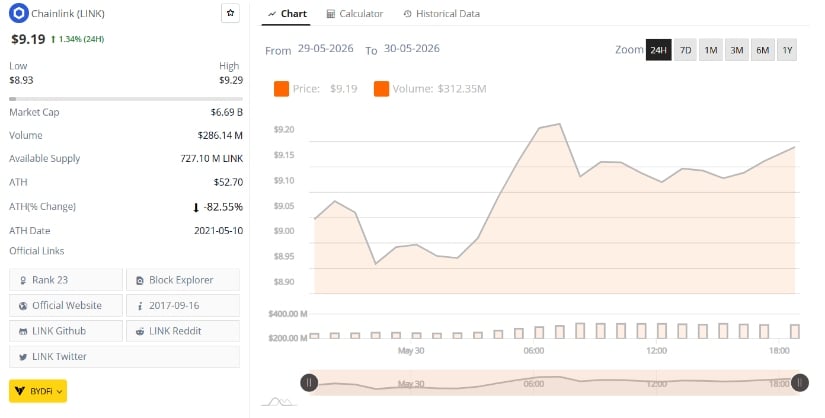This screenshot has height=418, width=825.
Task: Select the 1Y zoom range
Action: click(x=787, y=50)
